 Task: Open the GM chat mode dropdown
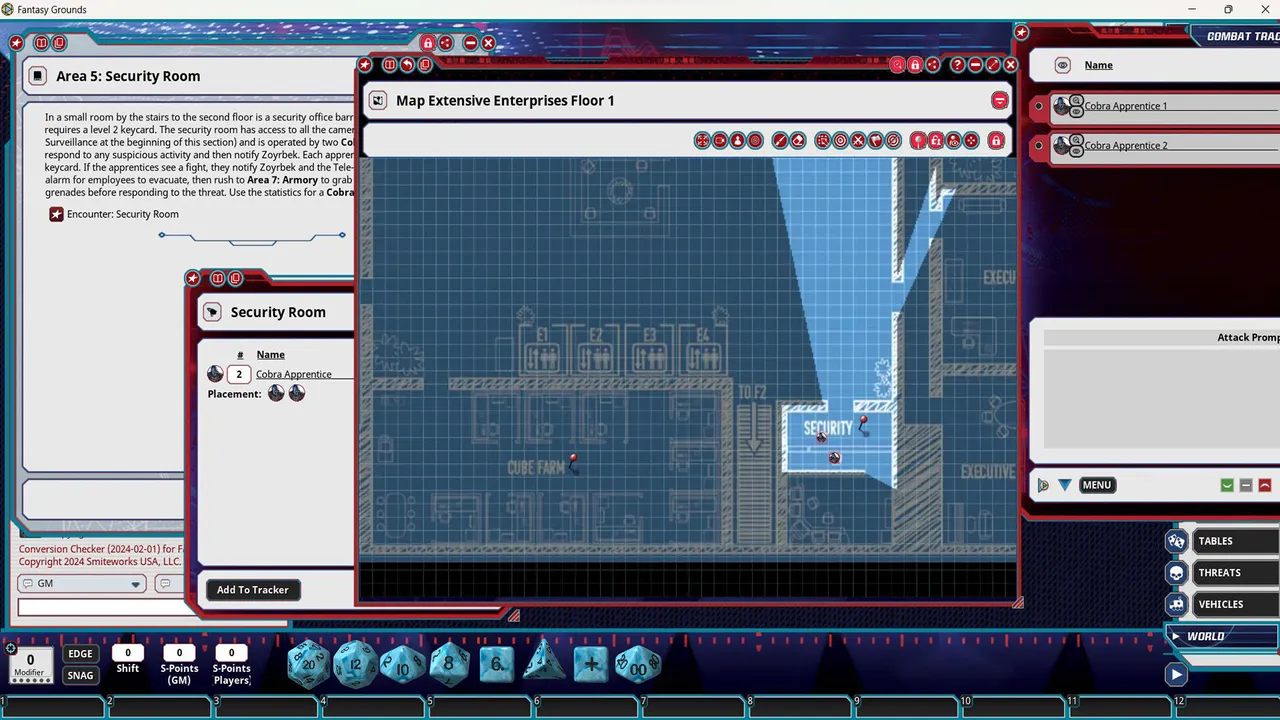coord(82,584)
